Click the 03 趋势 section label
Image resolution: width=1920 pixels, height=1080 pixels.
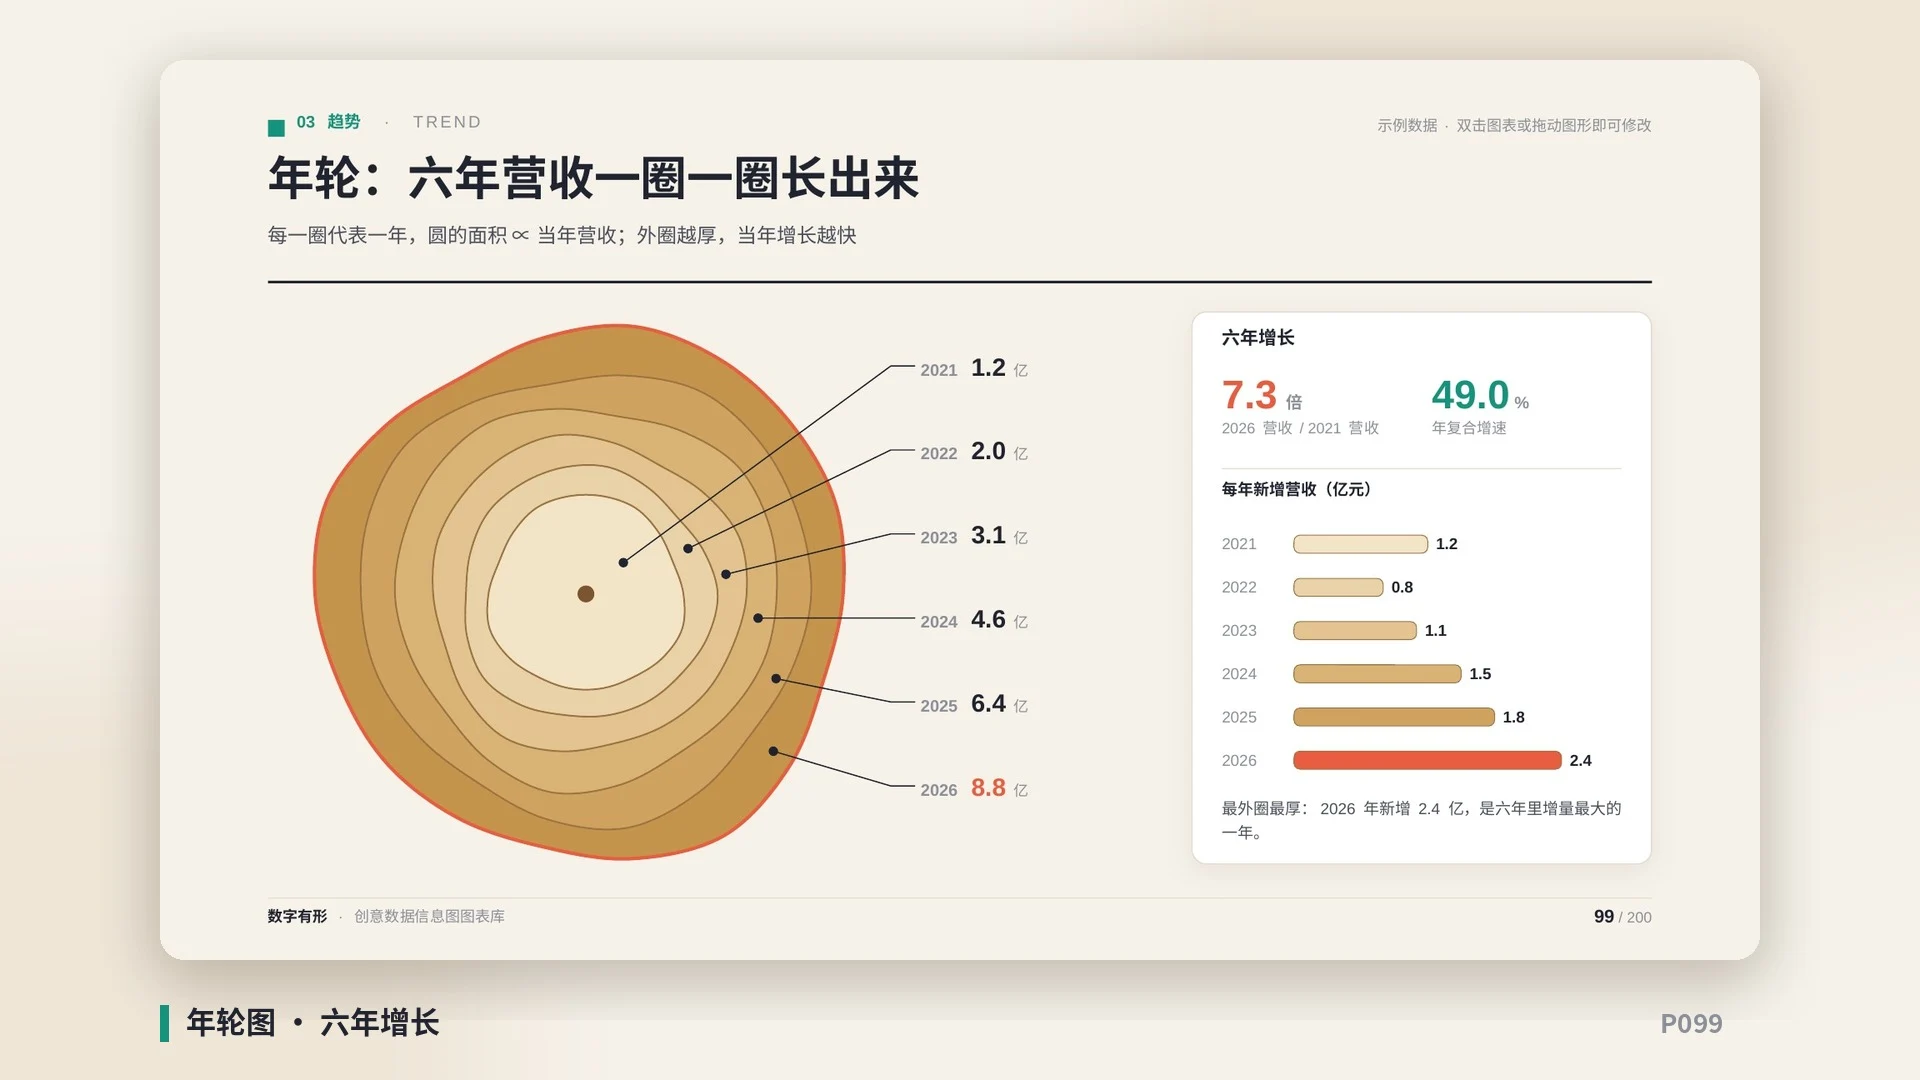click(328, 122)
